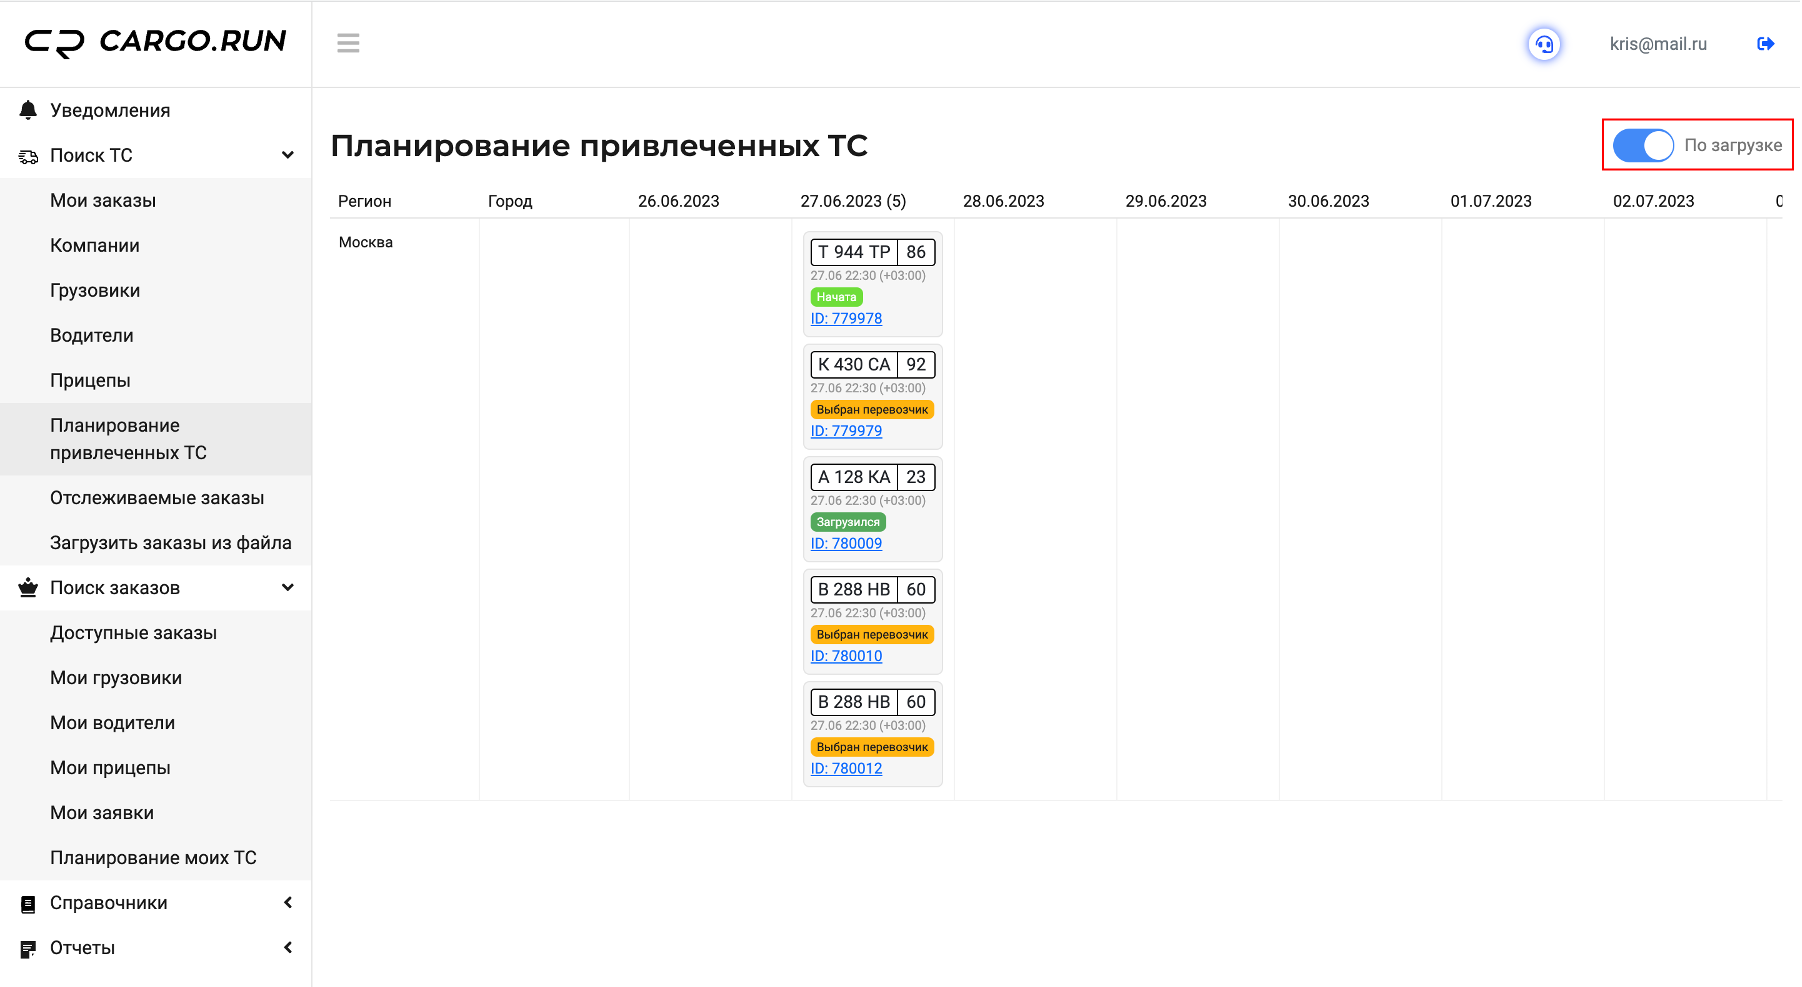This screenshot has width=1802, height=987.
Task: Click the Поиск заказов crown icon
Action: [28, 588]
